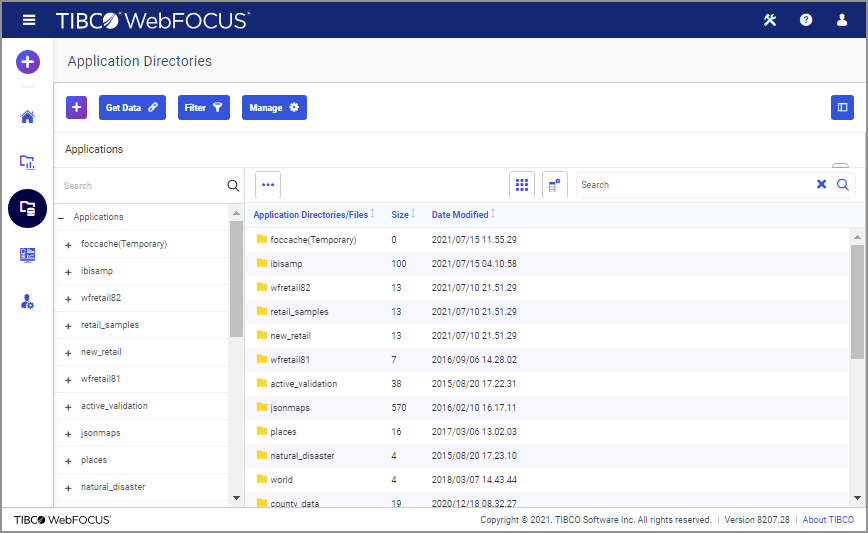Viewport: 868px width, 533px height.
Task: Toggle the side panel layout button
Action: coord(842,107)
